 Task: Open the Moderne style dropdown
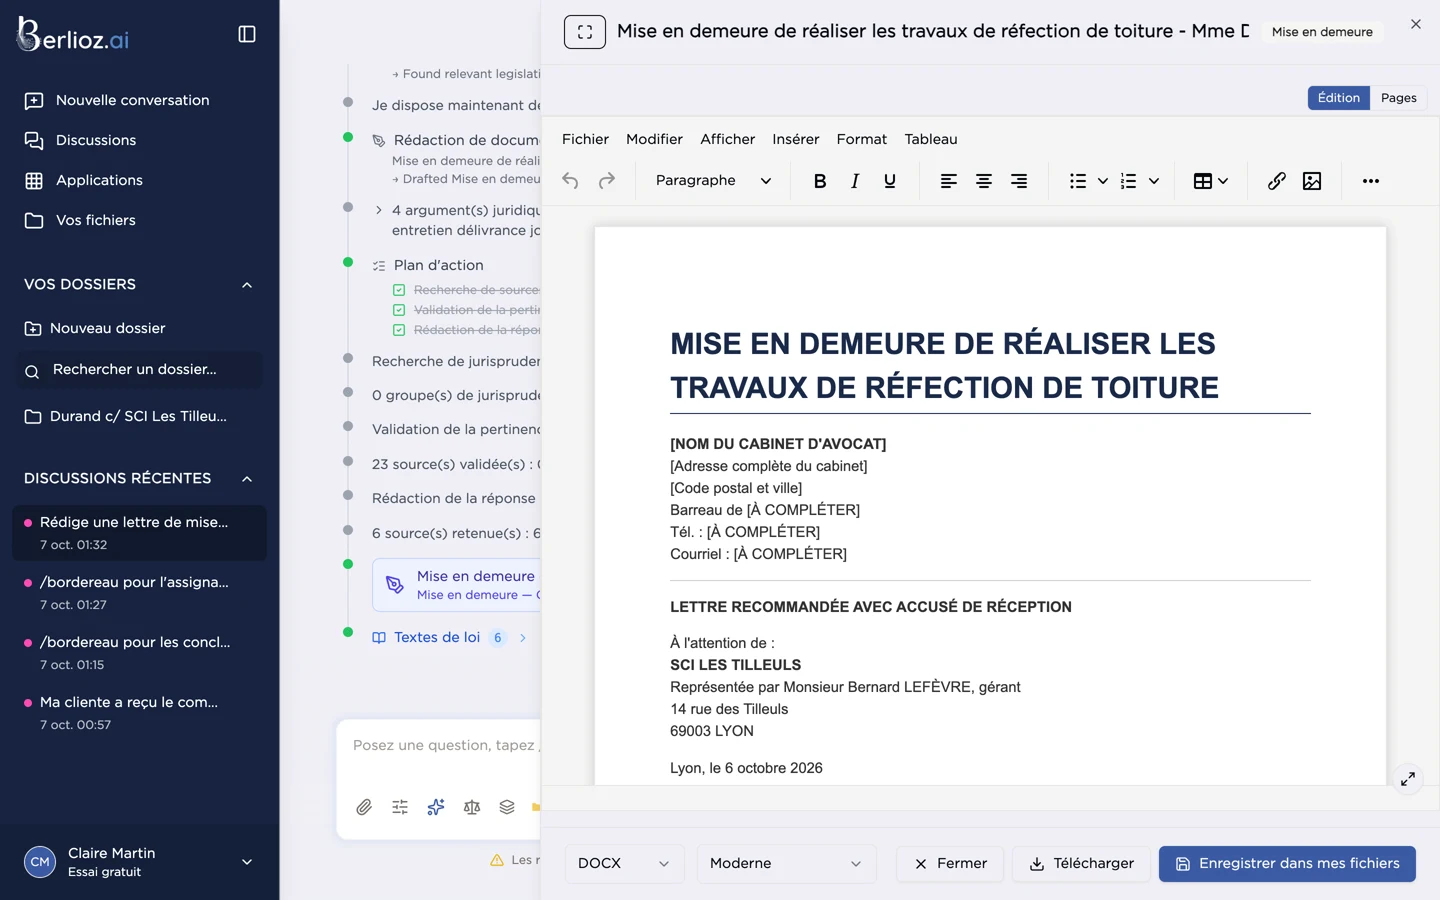point(786,864)
